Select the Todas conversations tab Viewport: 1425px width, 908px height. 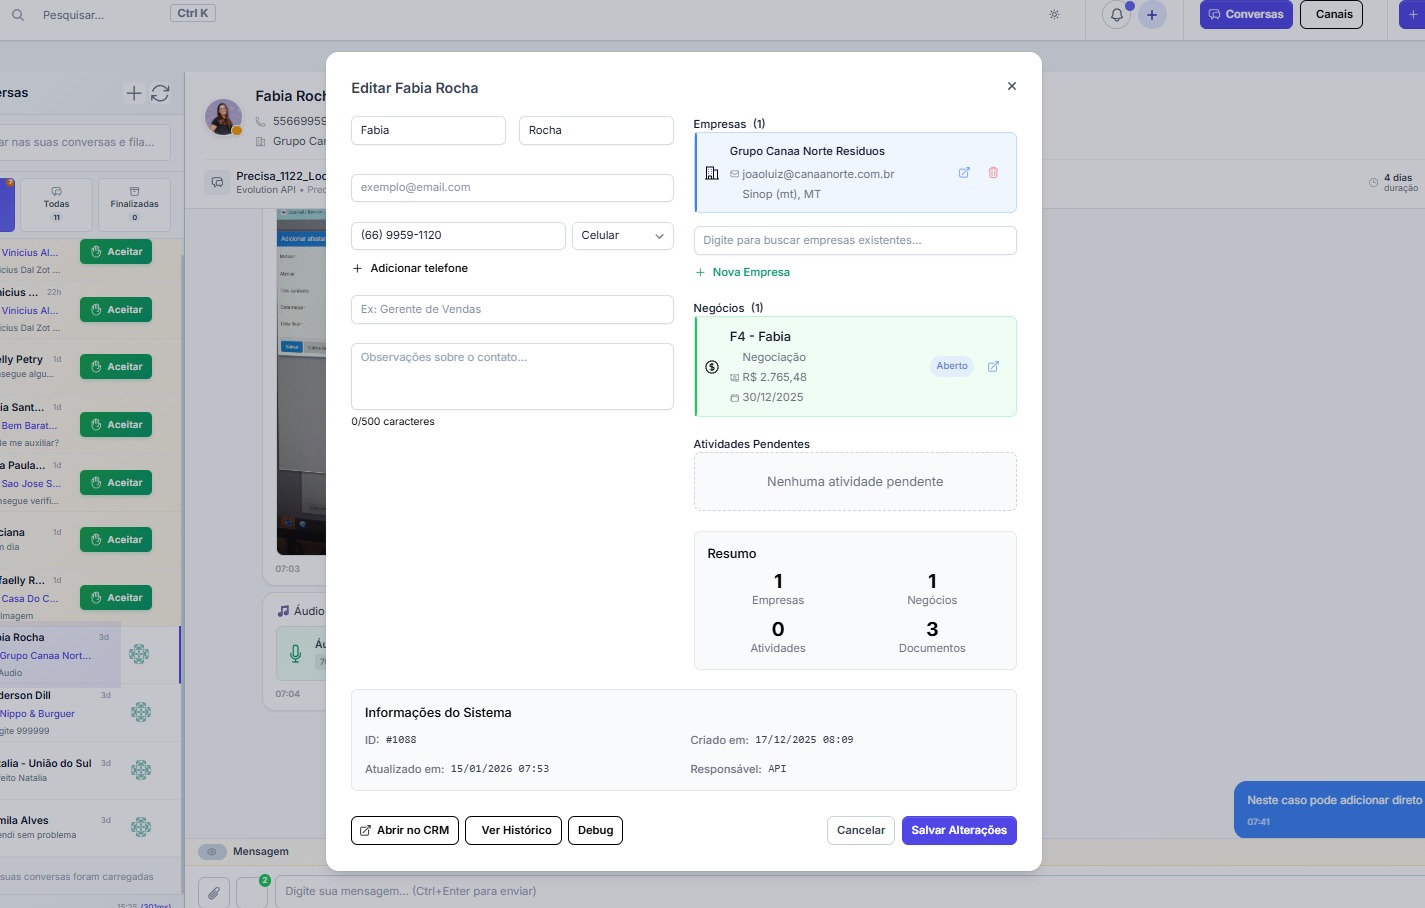57,205
